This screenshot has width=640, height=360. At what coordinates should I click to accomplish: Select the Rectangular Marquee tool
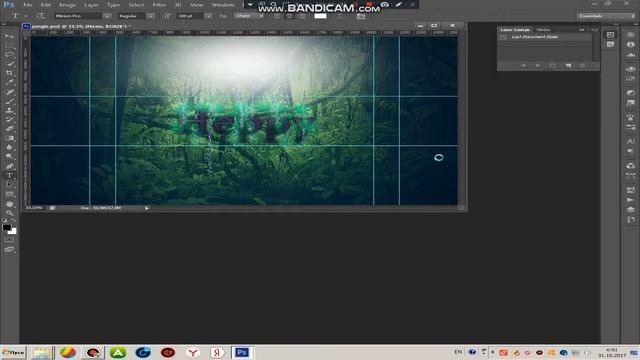click(9, 45)
